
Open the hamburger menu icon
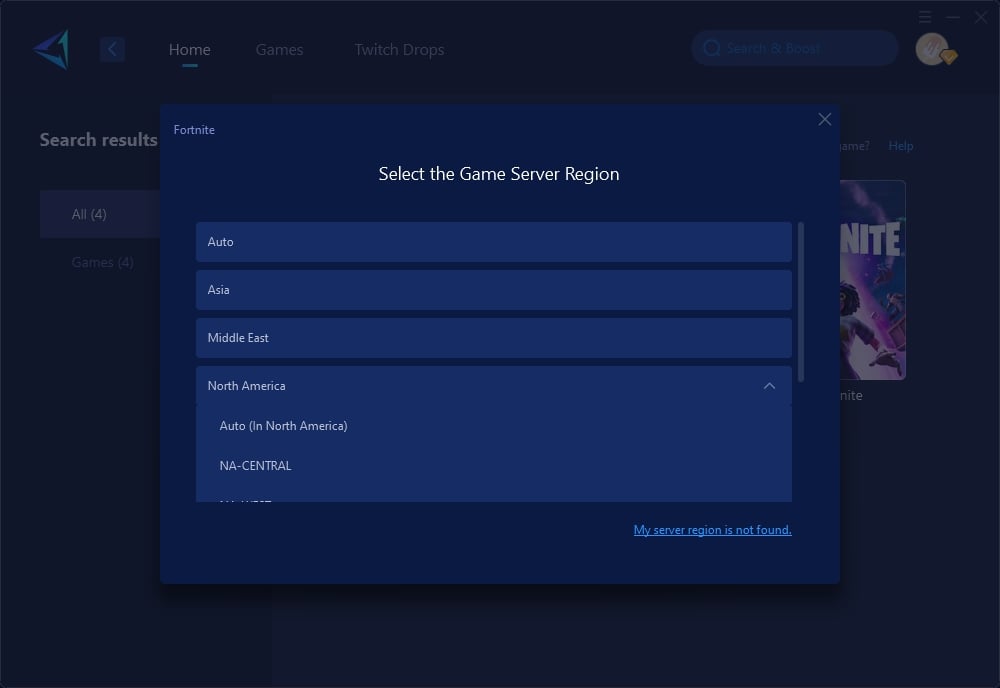[x=925, y=17]
